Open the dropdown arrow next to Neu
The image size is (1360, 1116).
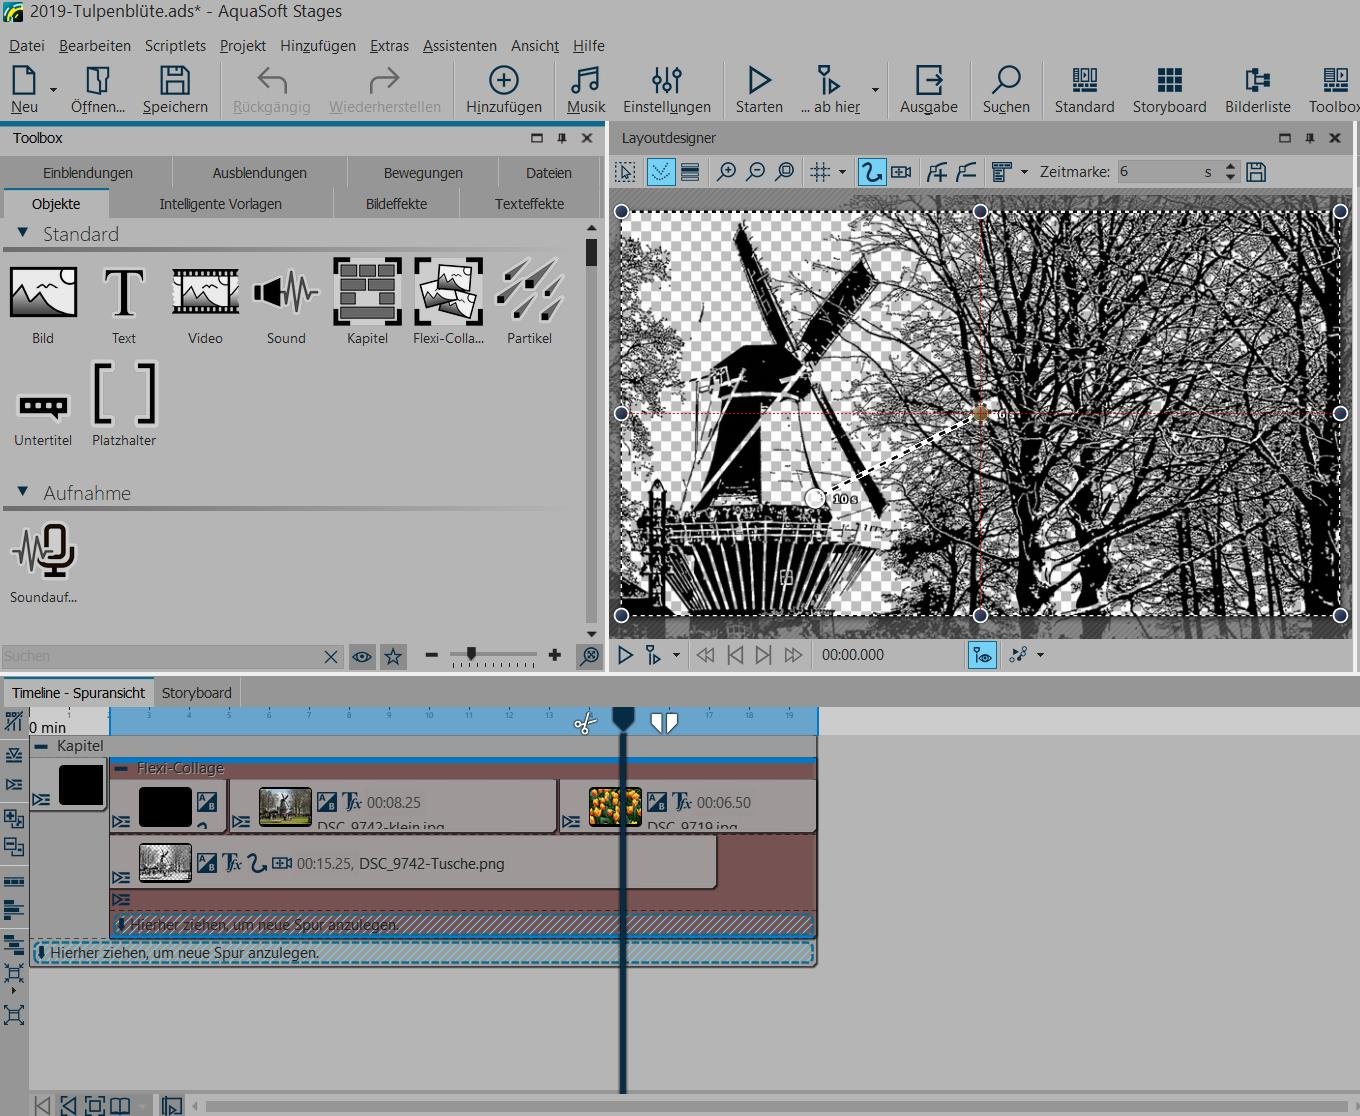53,90
